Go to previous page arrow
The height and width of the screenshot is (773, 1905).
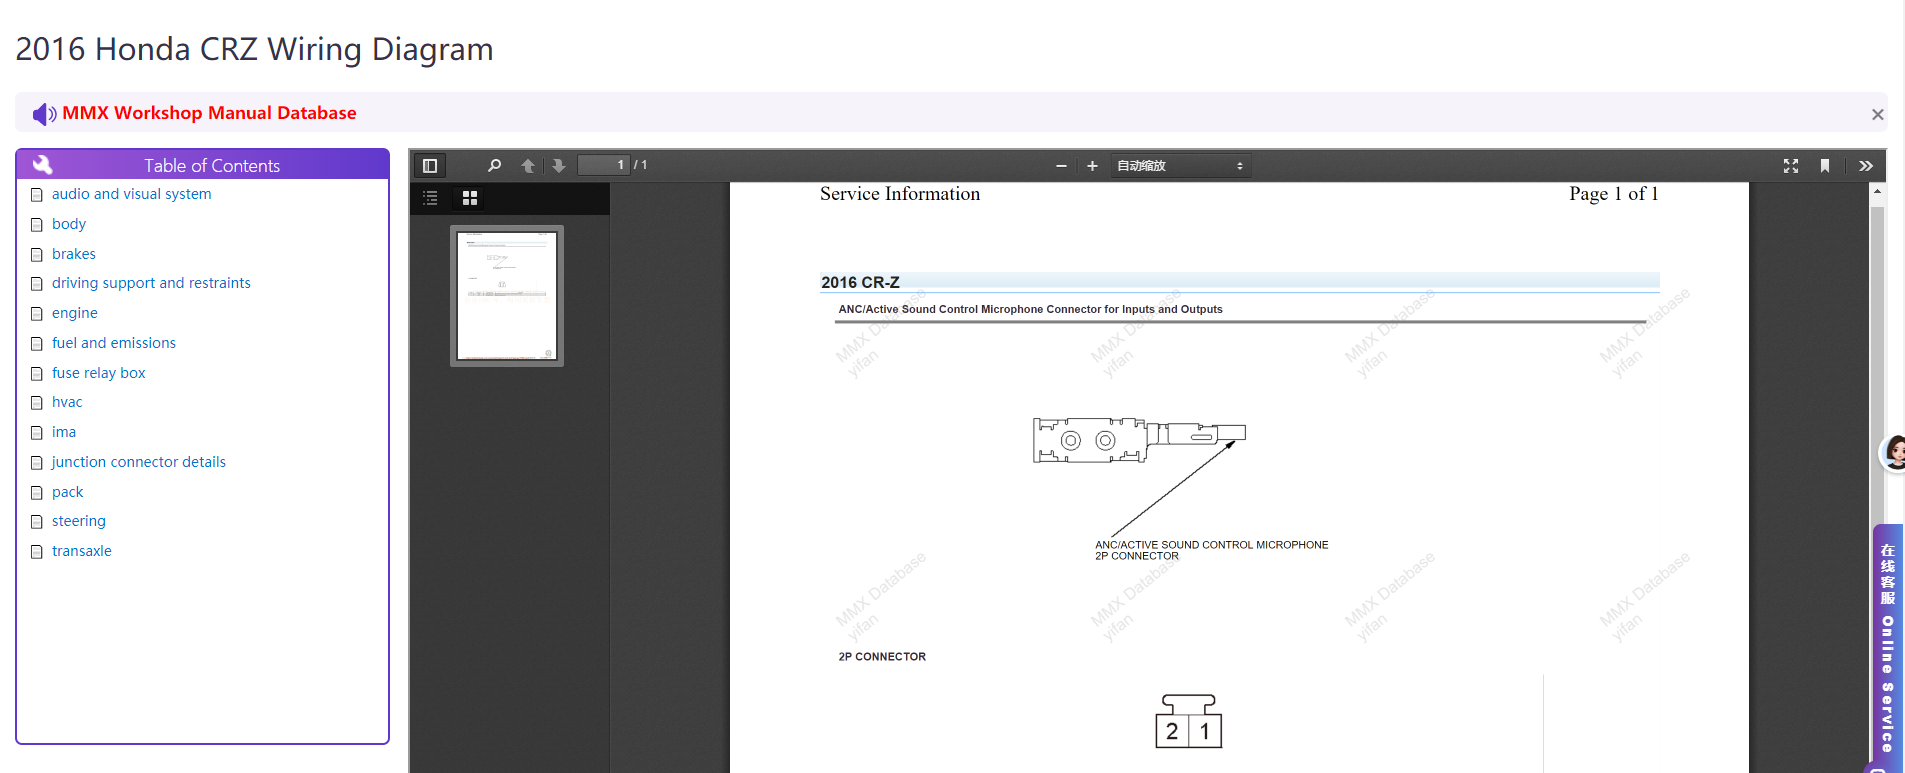point(528,166)
